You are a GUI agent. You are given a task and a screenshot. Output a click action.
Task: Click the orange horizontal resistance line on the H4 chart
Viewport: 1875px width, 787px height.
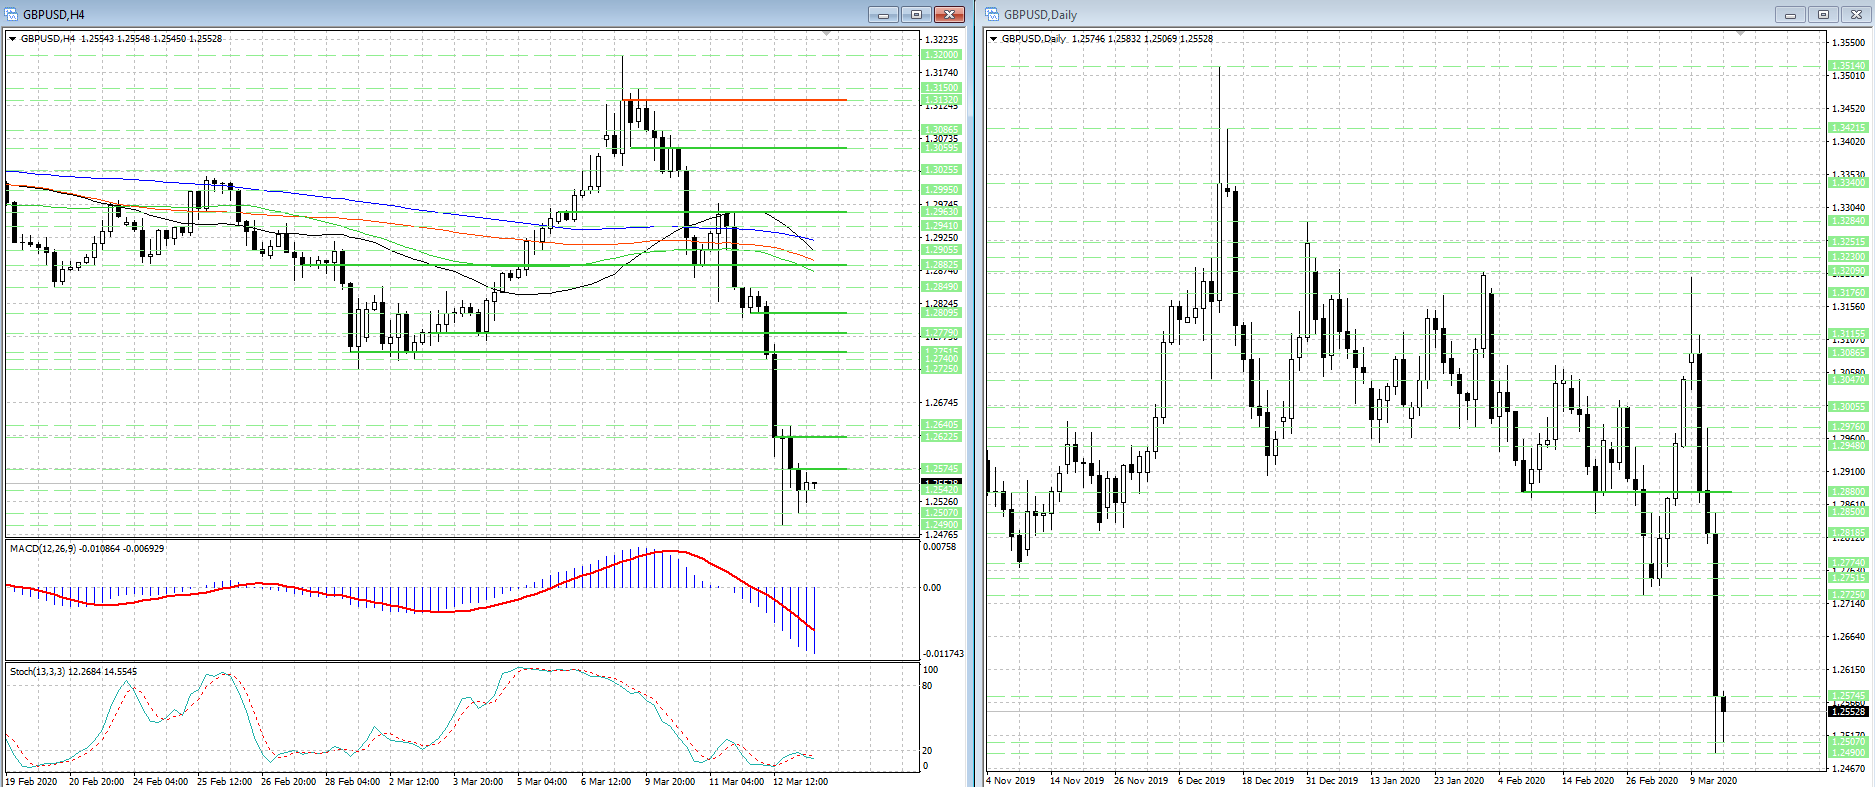(x=735, y=100)
